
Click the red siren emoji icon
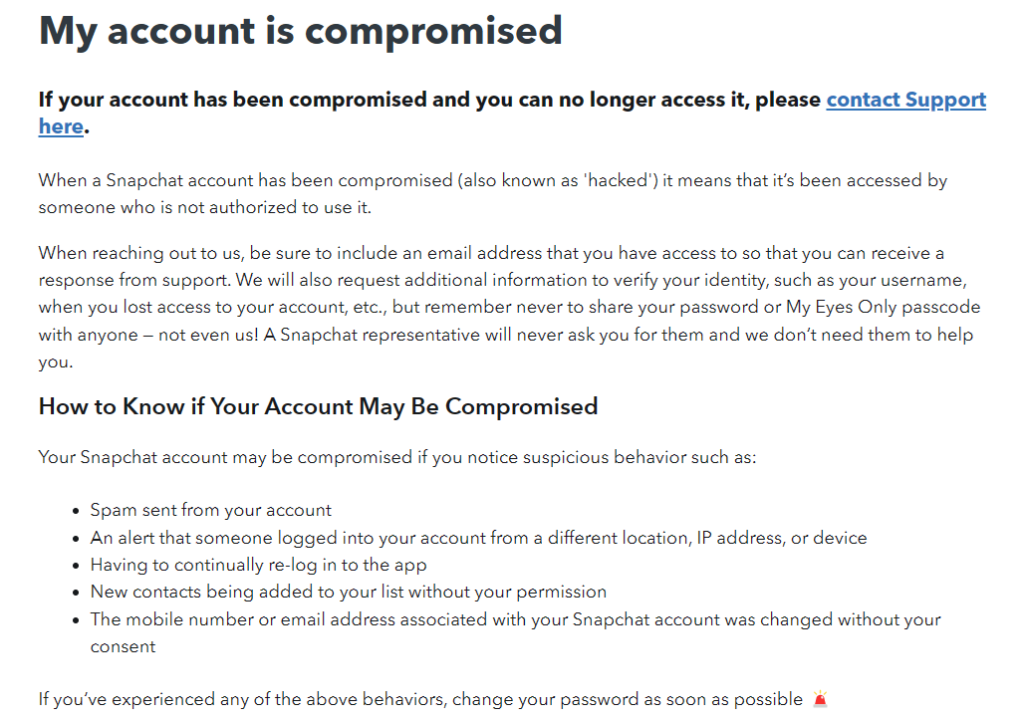coord(821,699)
